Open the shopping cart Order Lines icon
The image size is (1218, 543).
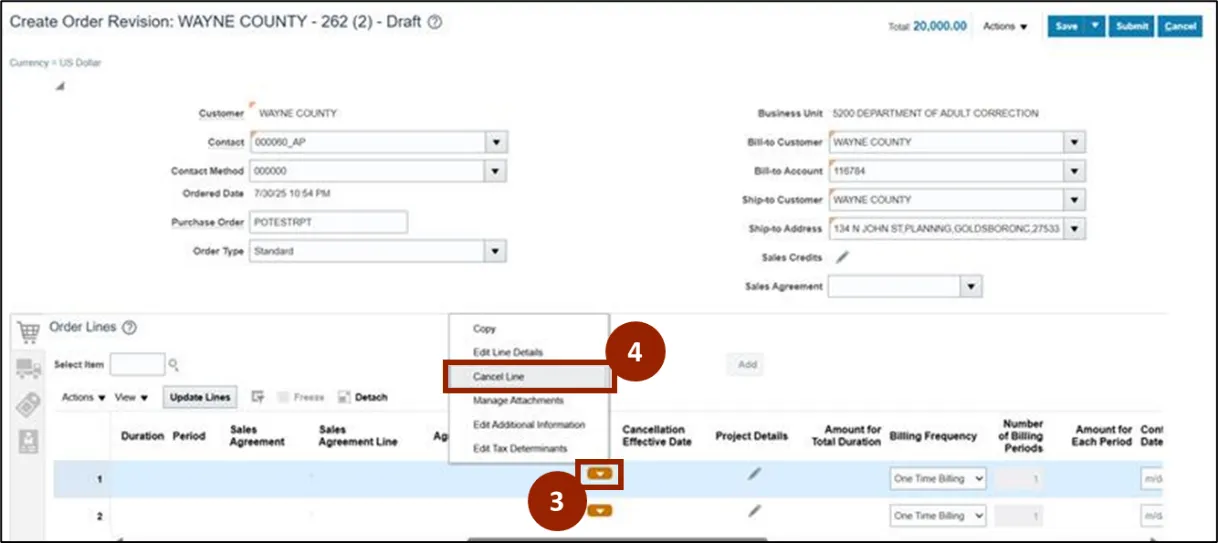29,331
